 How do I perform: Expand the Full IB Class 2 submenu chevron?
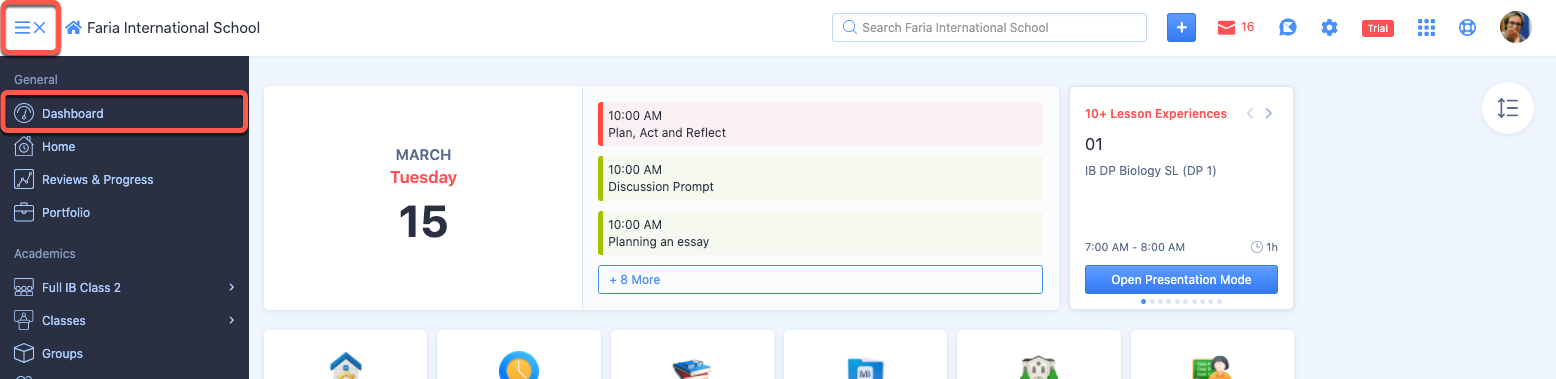point(231,287)
